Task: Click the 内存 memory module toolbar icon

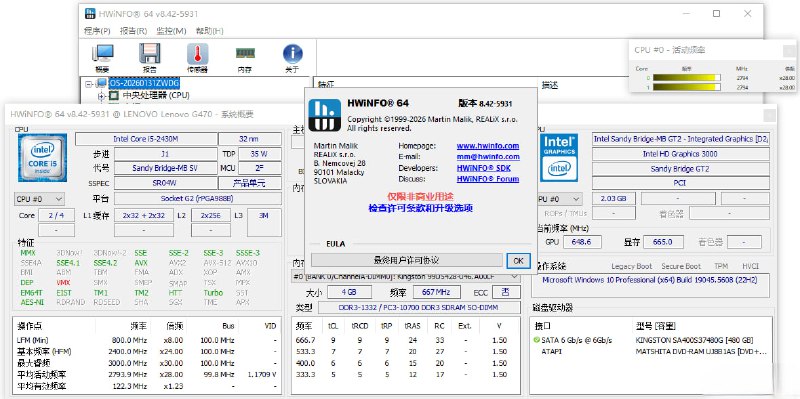Action: (245, 53)
